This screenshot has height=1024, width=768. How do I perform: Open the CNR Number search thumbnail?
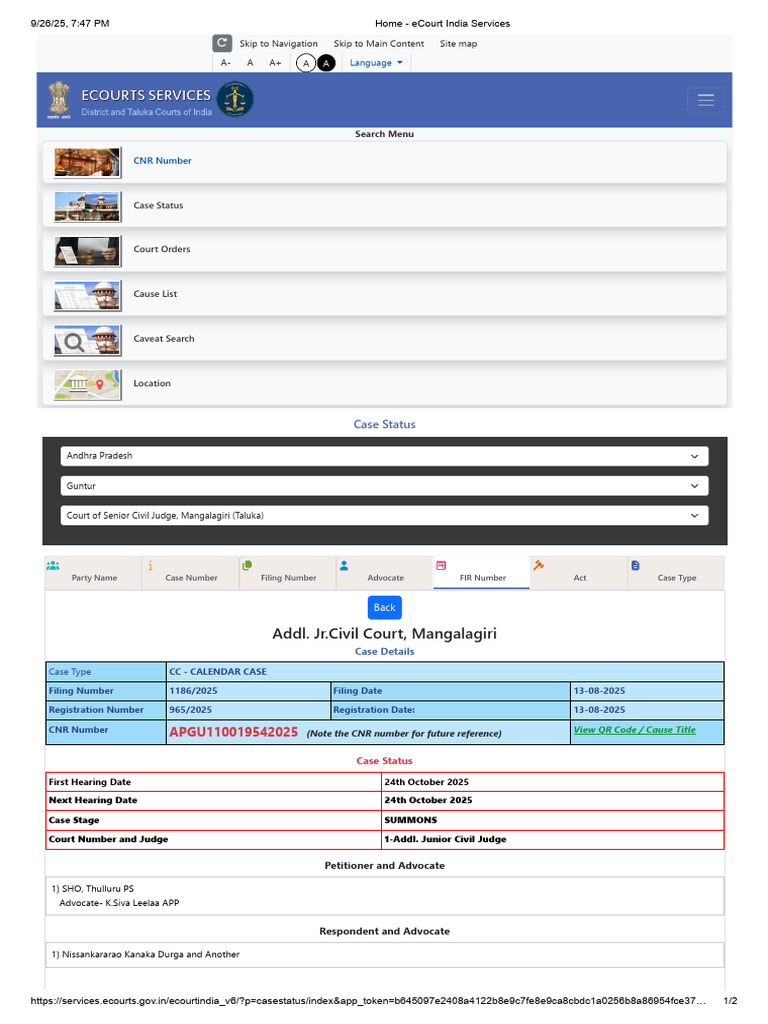click(88, 162)
